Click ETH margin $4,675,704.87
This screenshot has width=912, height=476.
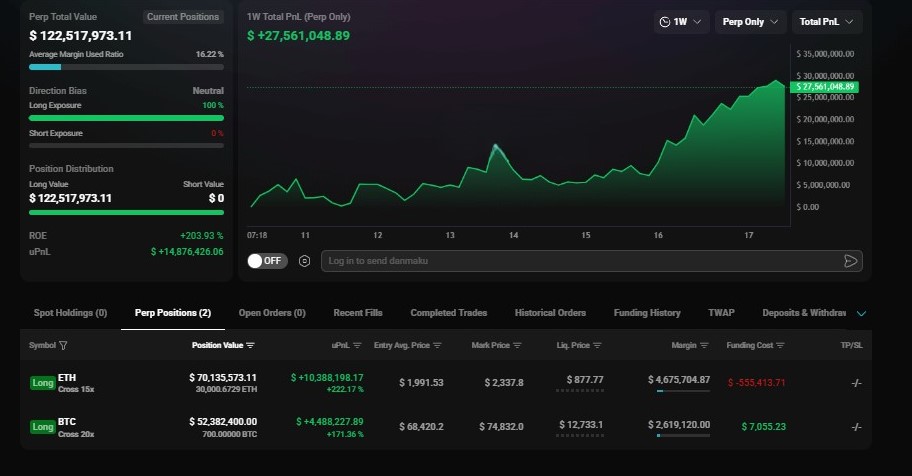click(x=679, y=380)
